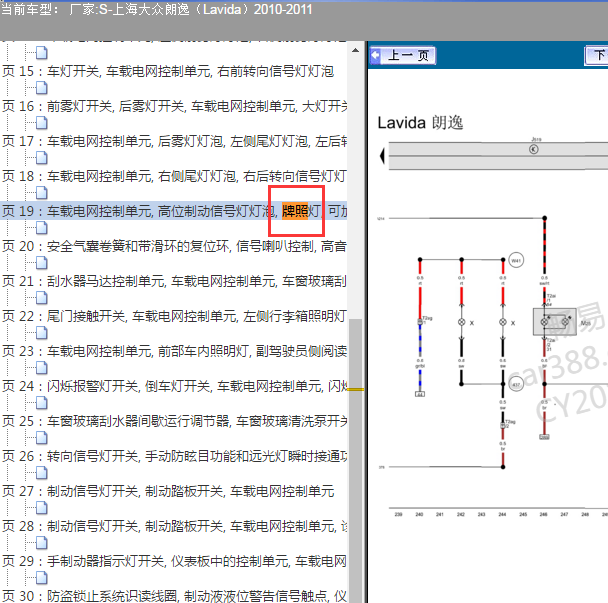Click the 当前车型 vehicle model header text
This screenshot has height=603, width=608.
[157, 9]
